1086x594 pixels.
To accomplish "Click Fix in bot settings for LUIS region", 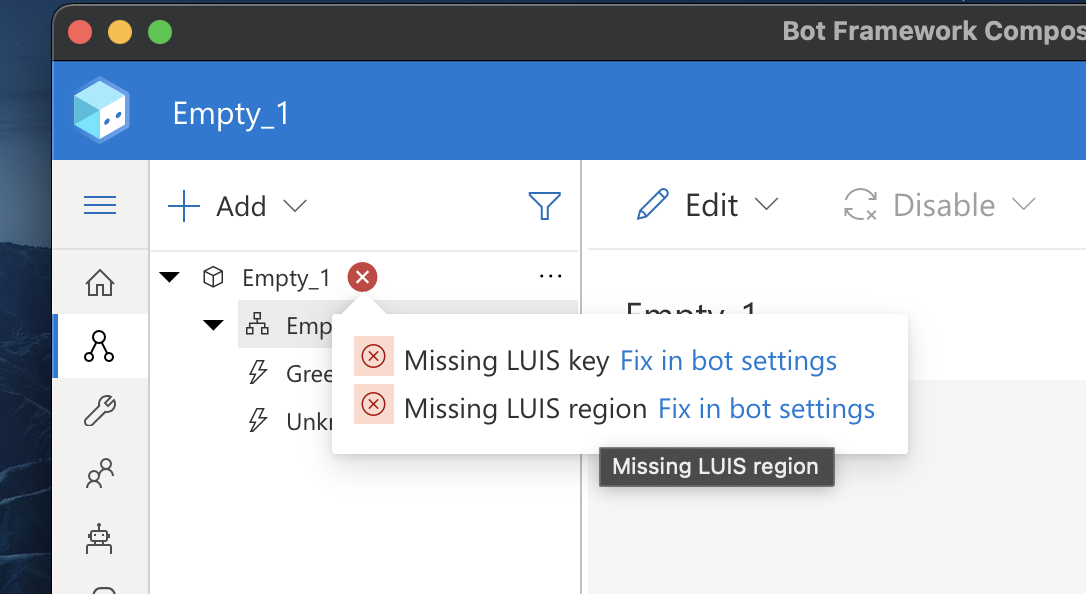I will point(765,408).
